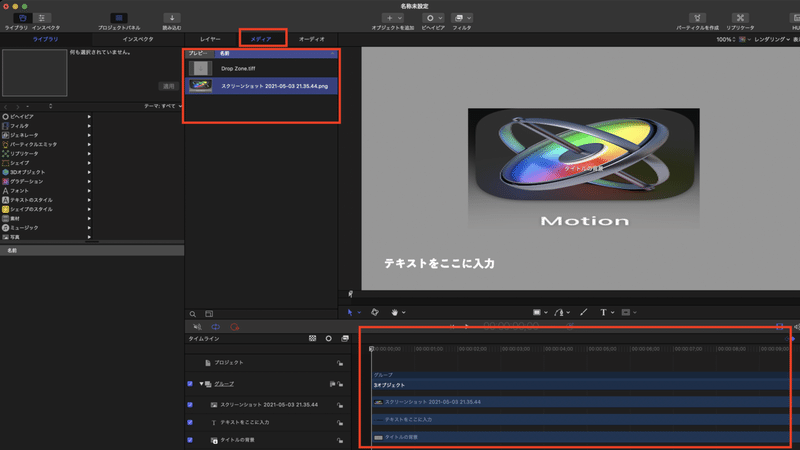
Task: Expand the フォント category arrow
Action: click(x=89, y=191)
